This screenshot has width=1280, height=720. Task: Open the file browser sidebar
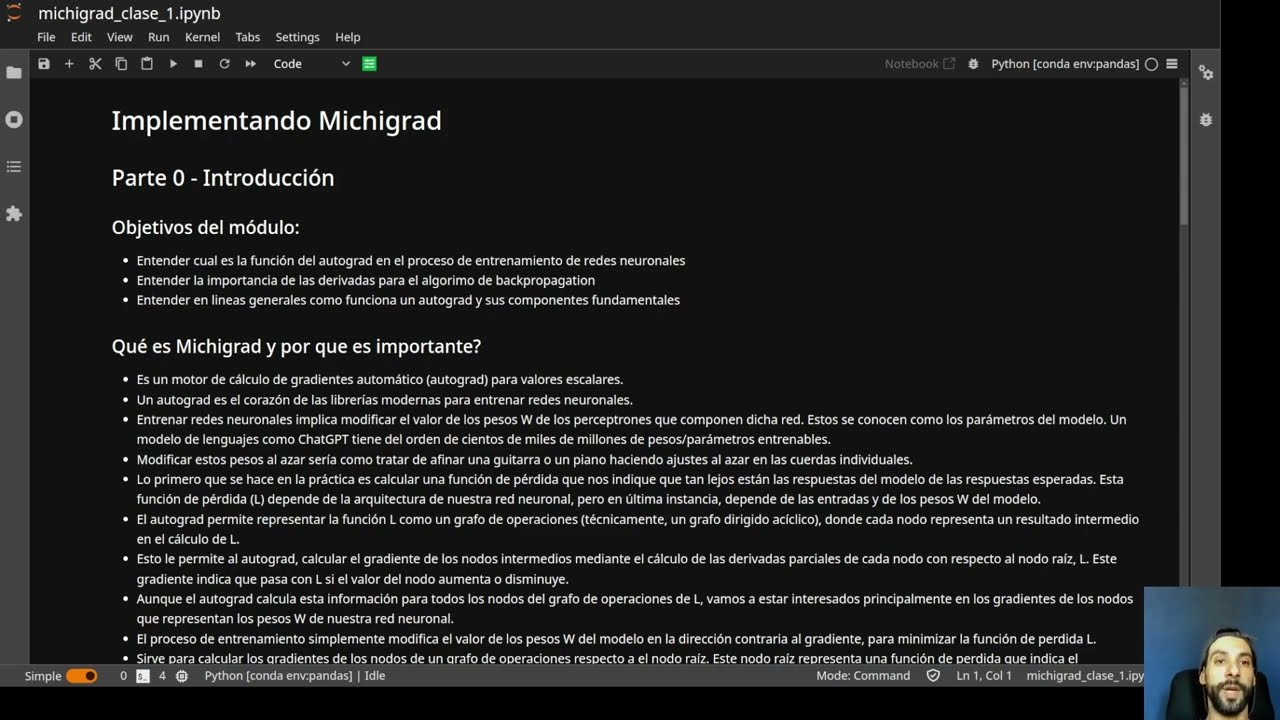pyautogui.click(x=14, y=73)
